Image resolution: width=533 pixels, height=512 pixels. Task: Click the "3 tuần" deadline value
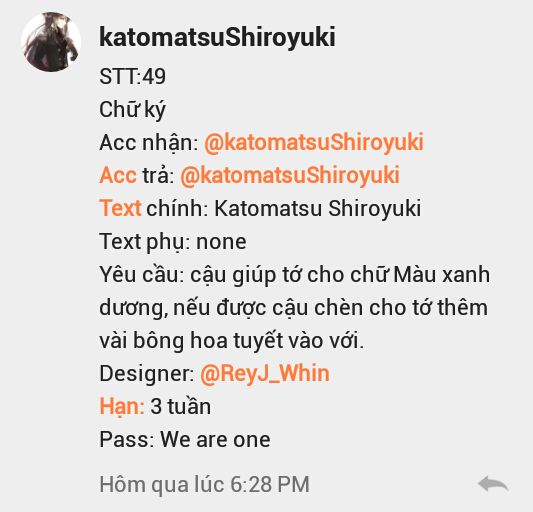coord(180,406)
